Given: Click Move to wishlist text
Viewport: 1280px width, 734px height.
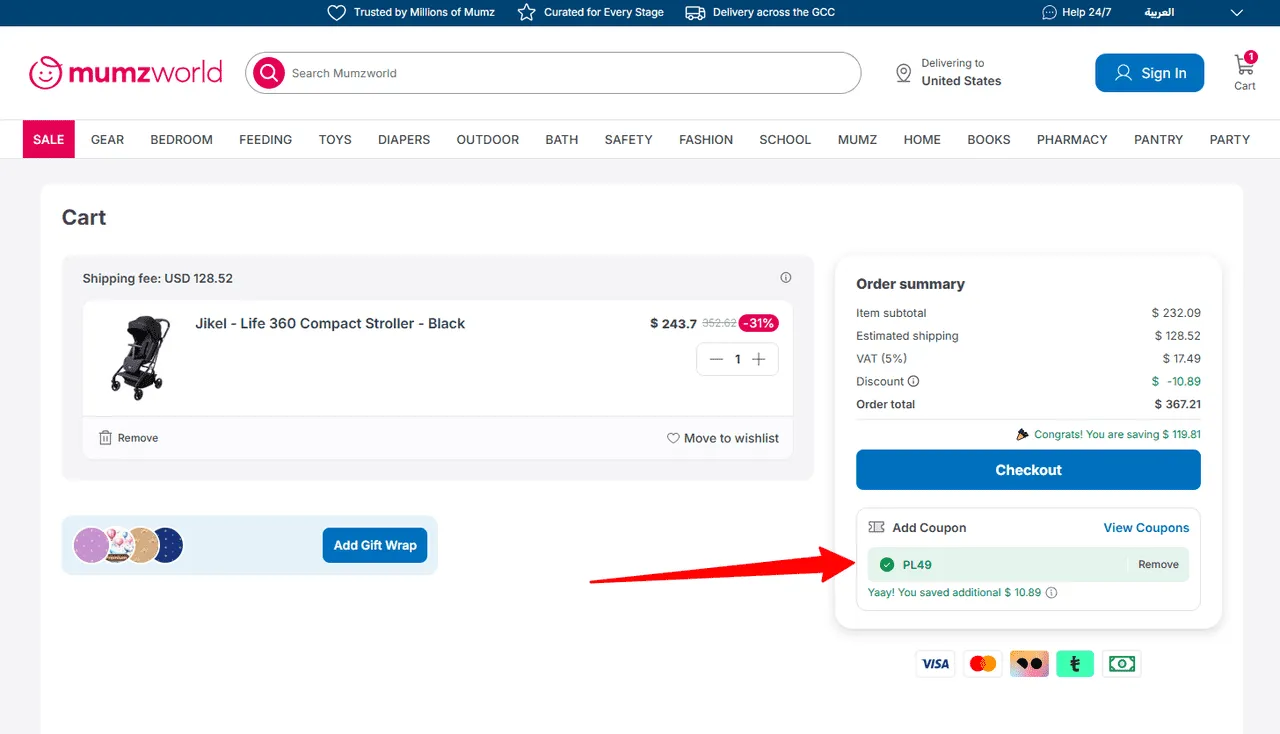Looking at the screenshot, I should pyautogui.click(x=731, y=438).
